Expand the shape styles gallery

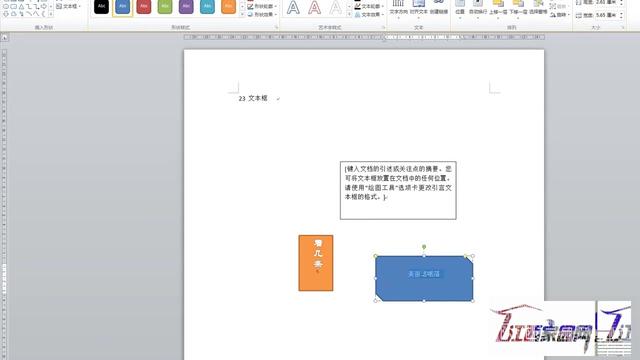(242, 14)
